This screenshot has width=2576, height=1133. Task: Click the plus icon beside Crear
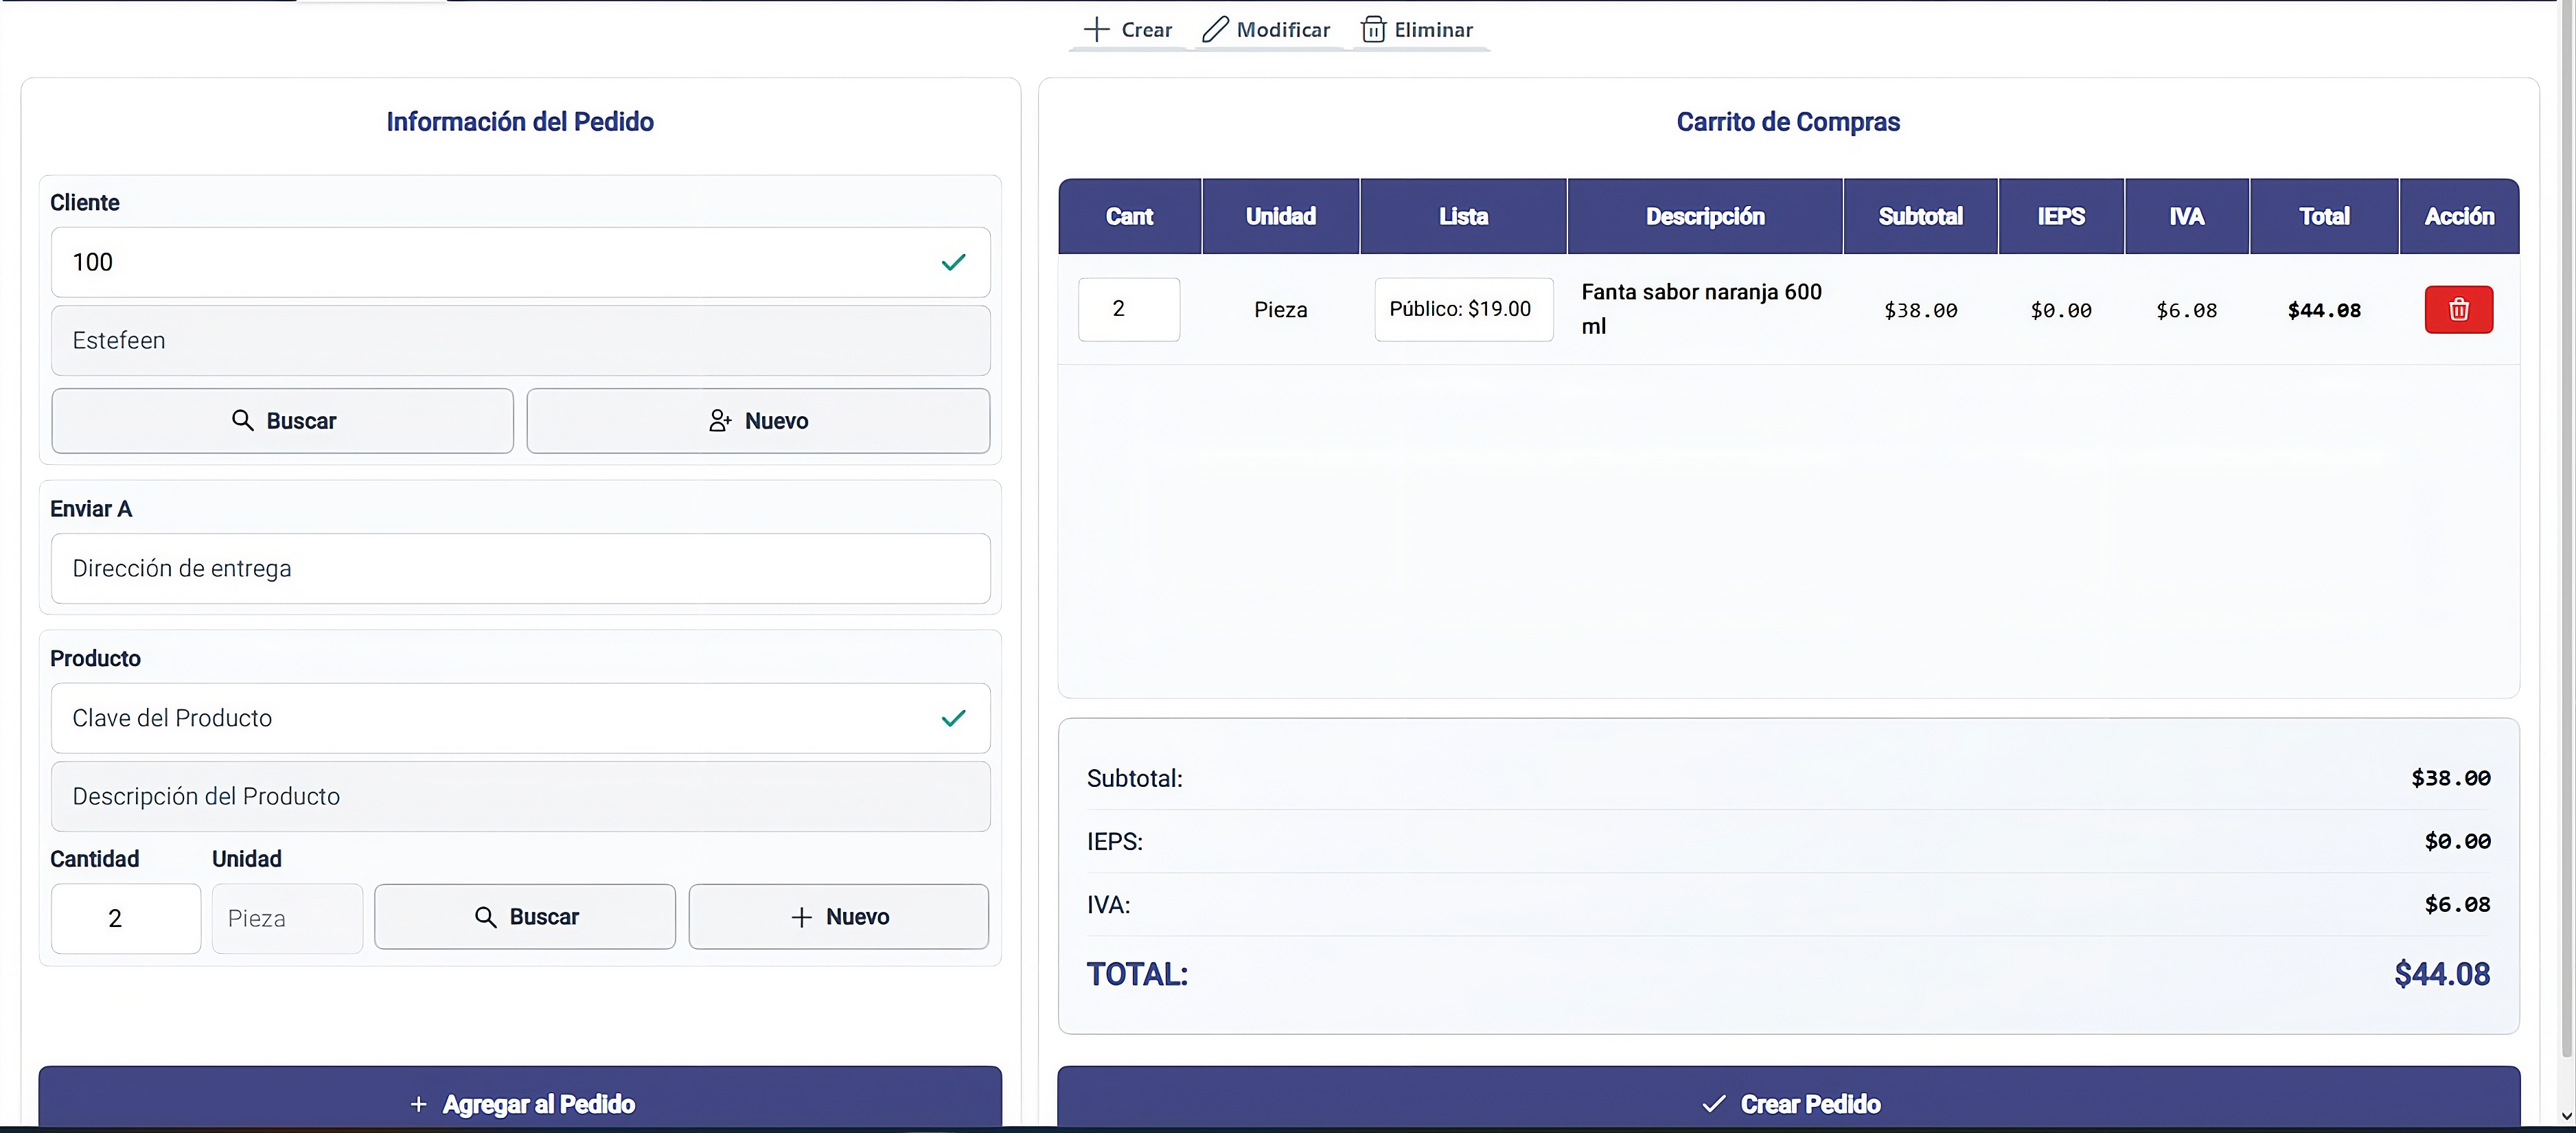click(x=1097, y=30)
